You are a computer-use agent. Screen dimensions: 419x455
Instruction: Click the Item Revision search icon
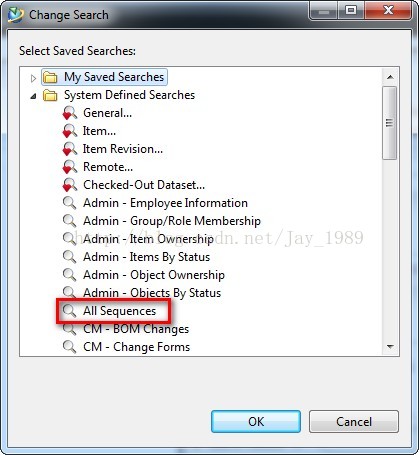tap(70, 149)
